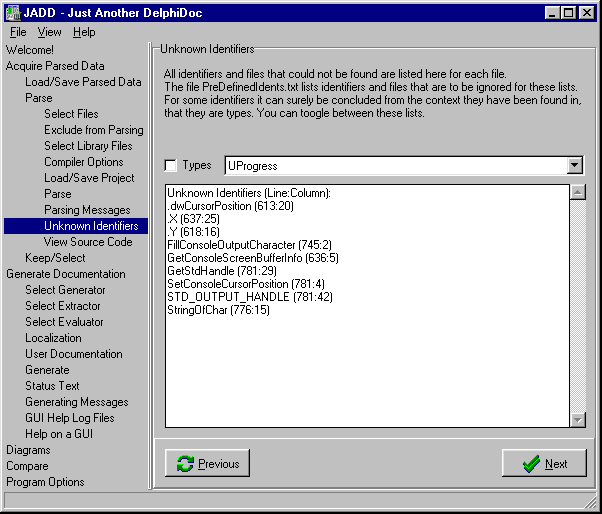602x514 pixels.
Task: Click the StringOfChar (776:15) line
Action: click(218, 310)
